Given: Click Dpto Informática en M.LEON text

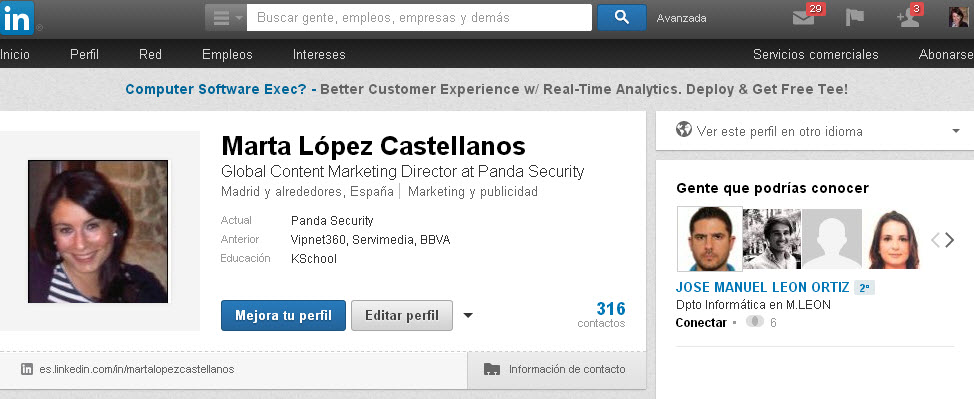Looking at the screenshot, I should click(x=753, y=305).
